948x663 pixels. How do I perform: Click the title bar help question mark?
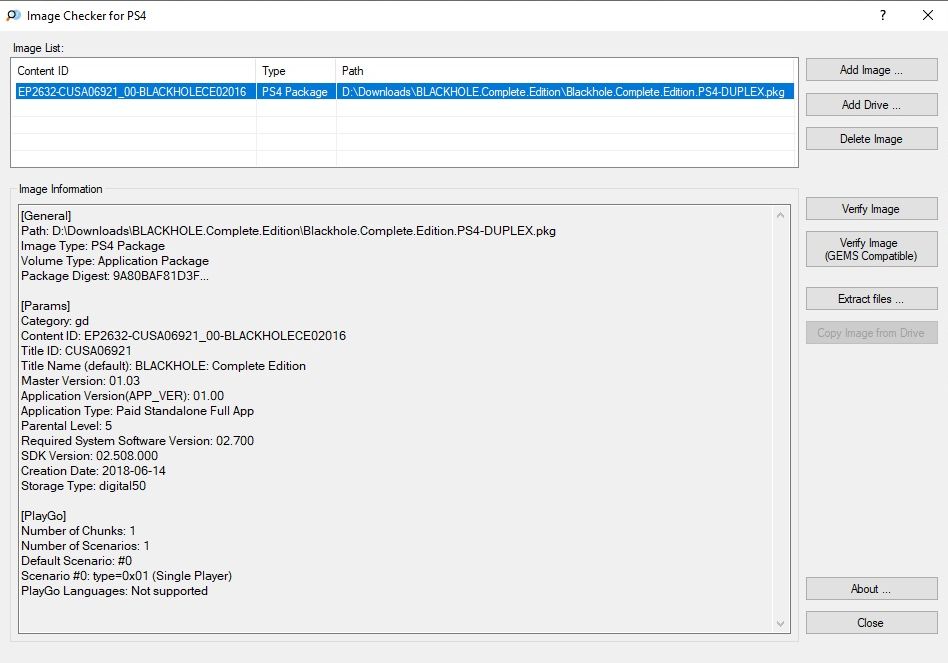883,15
